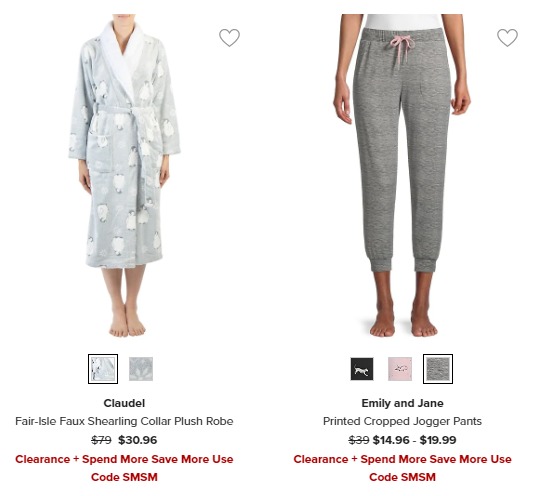This screenshot has height=496, width=547.
Task: Click the robe's crossed-out $79 price
Action: pyautogui.click(x=101, y=440)
